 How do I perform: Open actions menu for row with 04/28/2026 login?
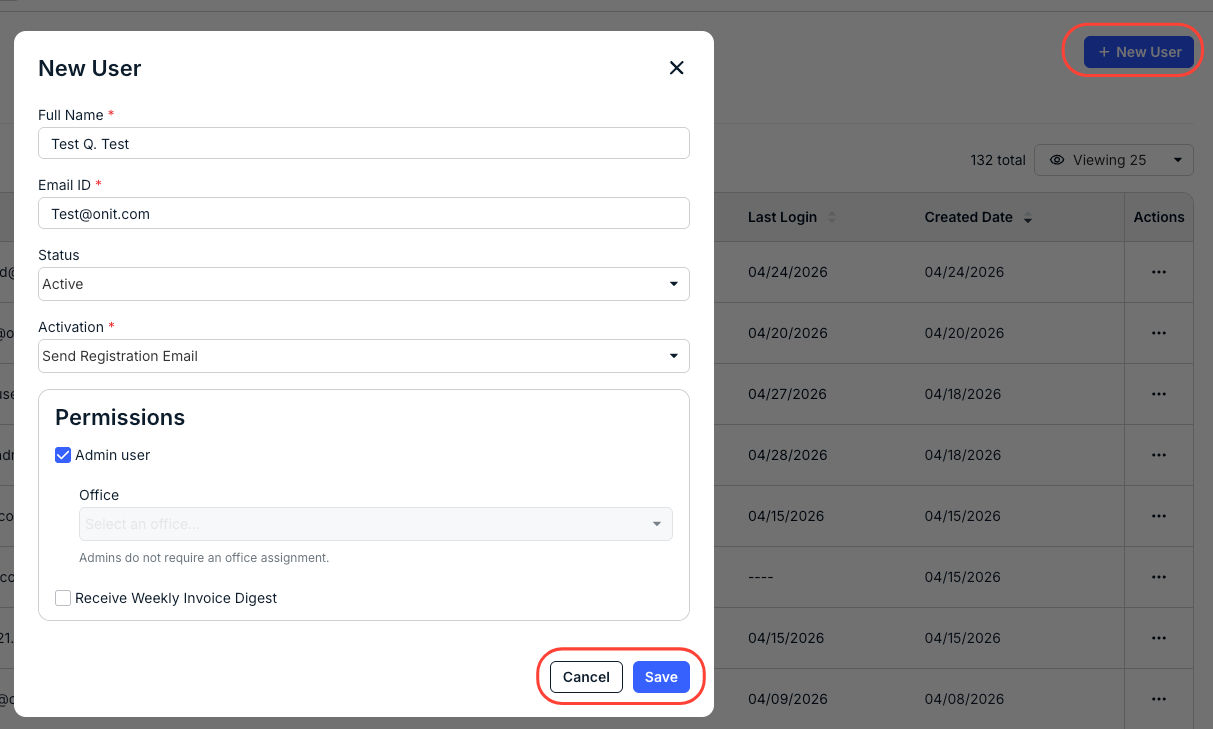click(x=1159, y=455)
